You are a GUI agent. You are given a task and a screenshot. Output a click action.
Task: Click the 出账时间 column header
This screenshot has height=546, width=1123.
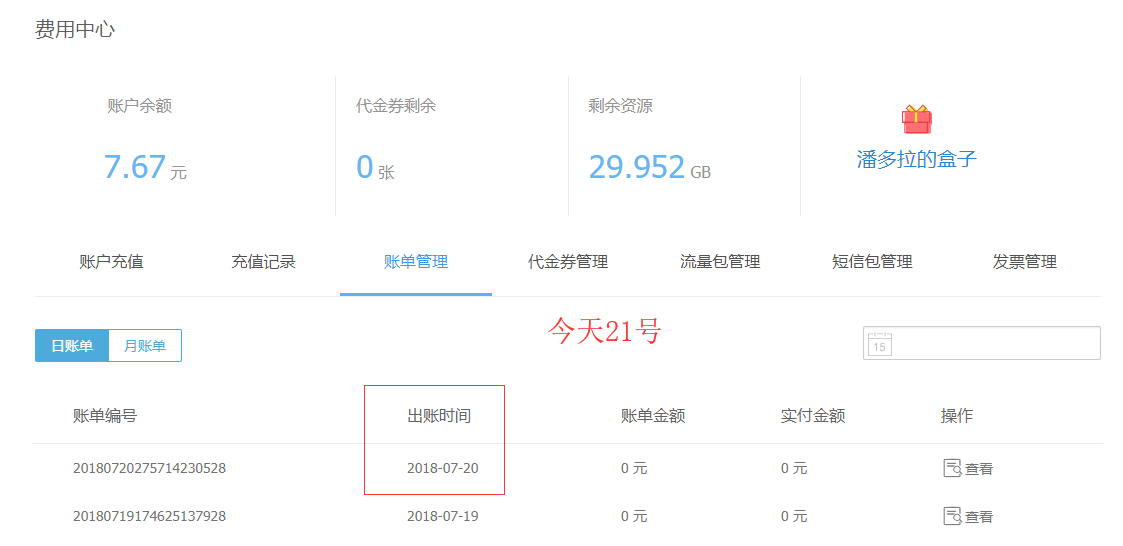(x=438, y=416)
